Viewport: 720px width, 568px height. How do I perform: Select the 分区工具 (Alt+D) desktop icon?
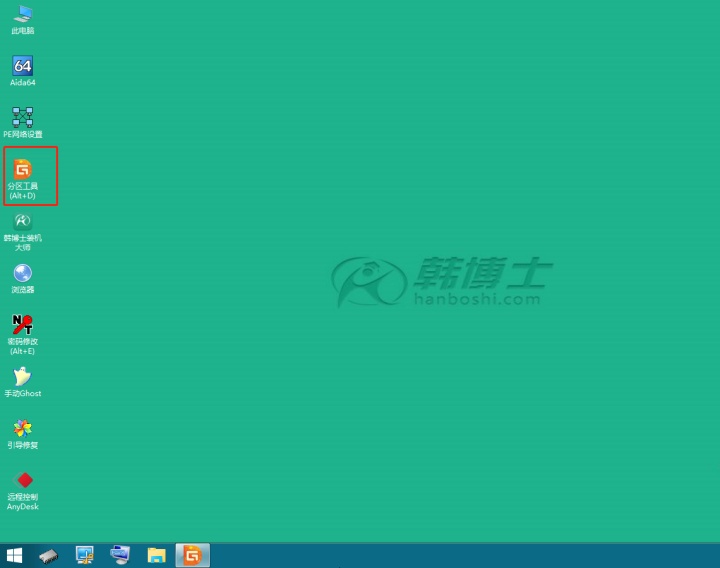22,179
